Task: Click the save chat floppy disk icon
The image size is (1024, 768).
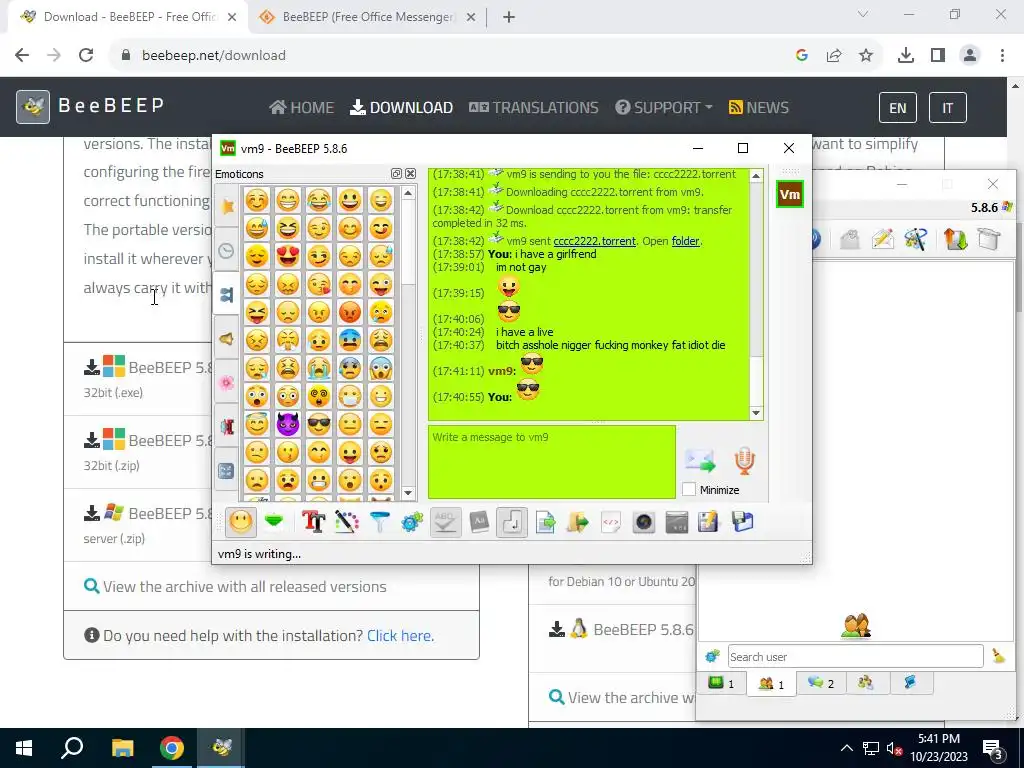Action: (x=743, y=522)
